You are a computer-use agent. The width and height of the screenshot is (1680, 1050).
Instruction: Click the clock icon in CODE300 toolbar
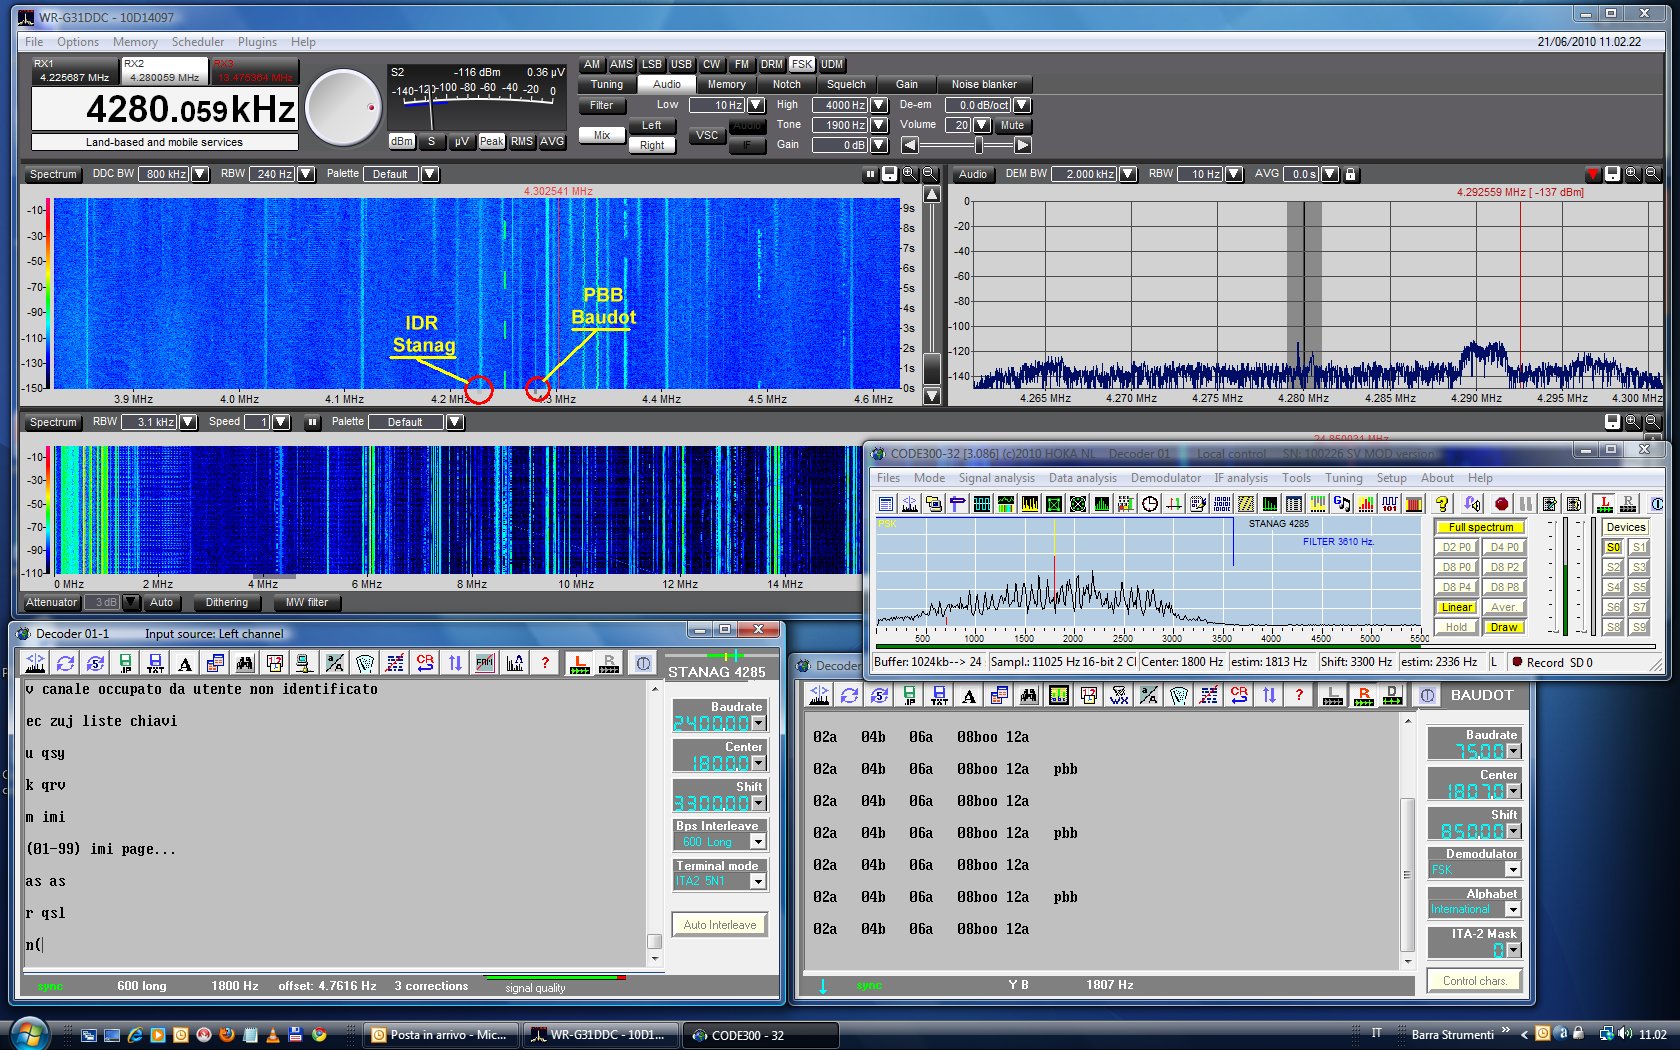1150,504
